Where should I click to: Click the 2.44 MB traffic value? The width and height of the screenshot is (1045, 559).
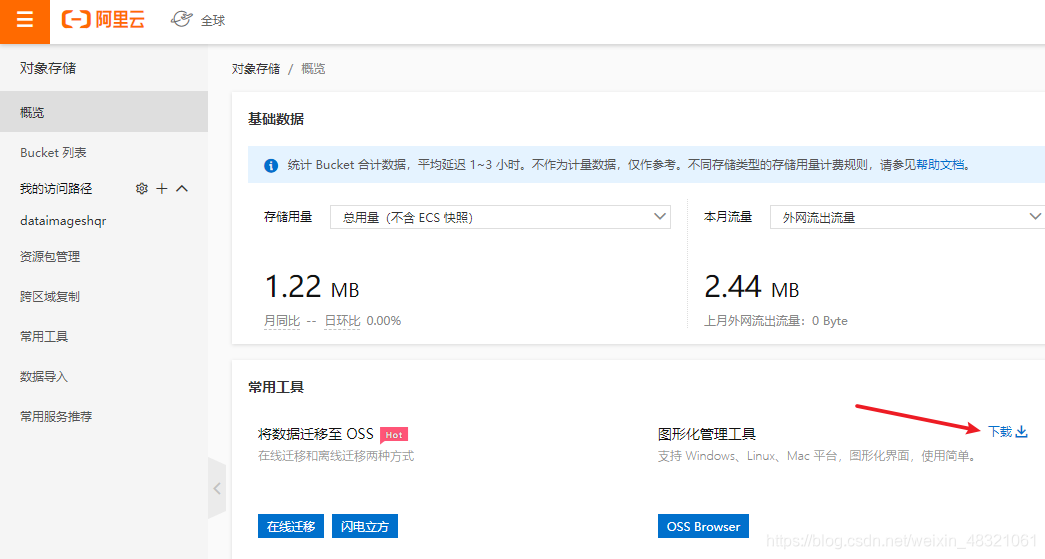click(752, 287)
